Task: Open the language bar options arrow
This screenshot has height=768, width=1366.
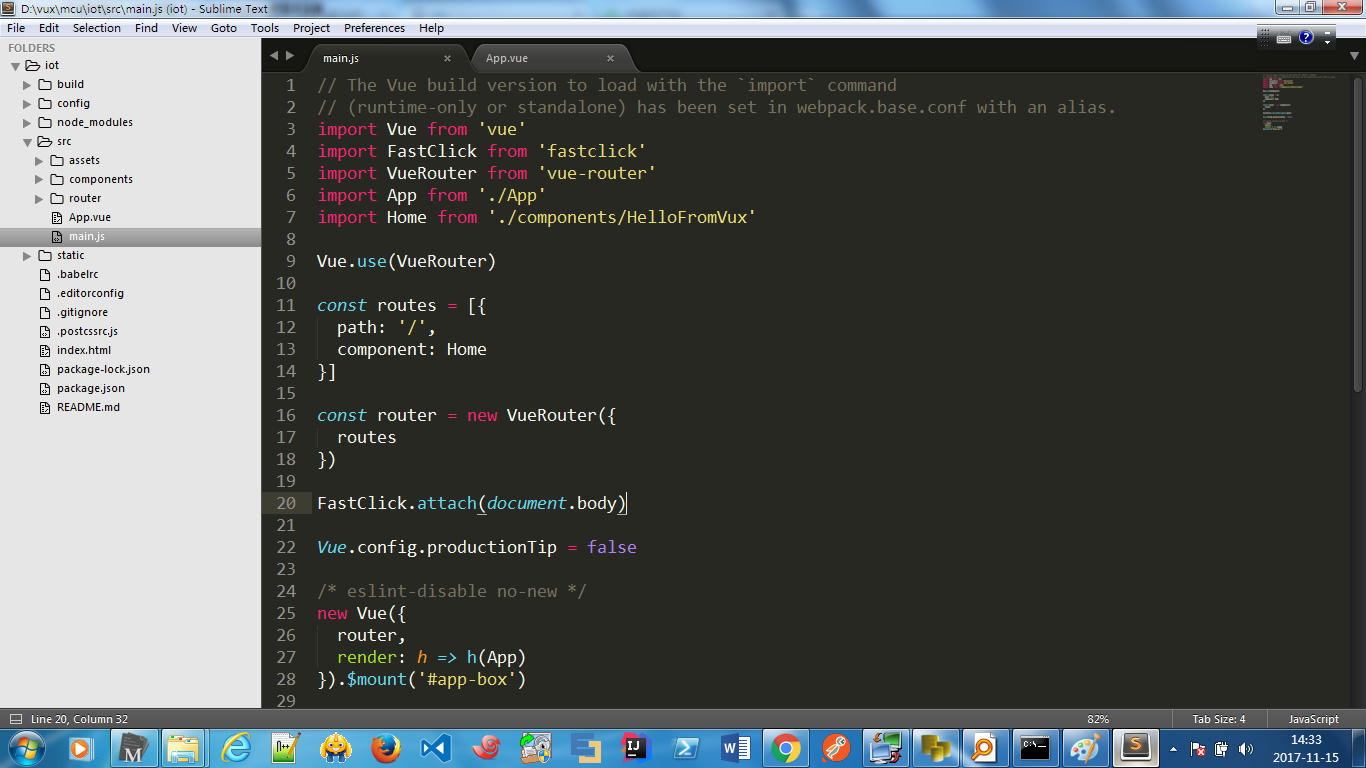Action: (x=1328, y=42)
